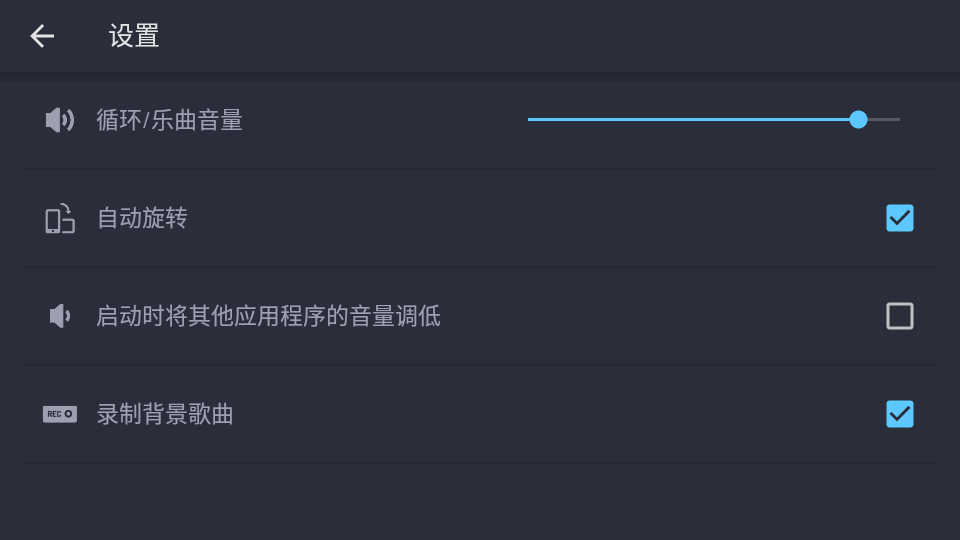
Task: Click the 设置 page title
Action: pos(134,36)
